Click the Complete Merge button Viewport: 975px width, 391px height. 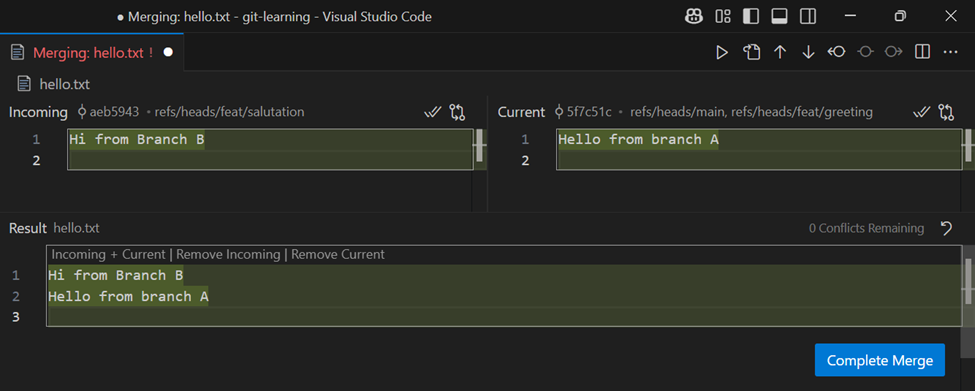(879, 360)
